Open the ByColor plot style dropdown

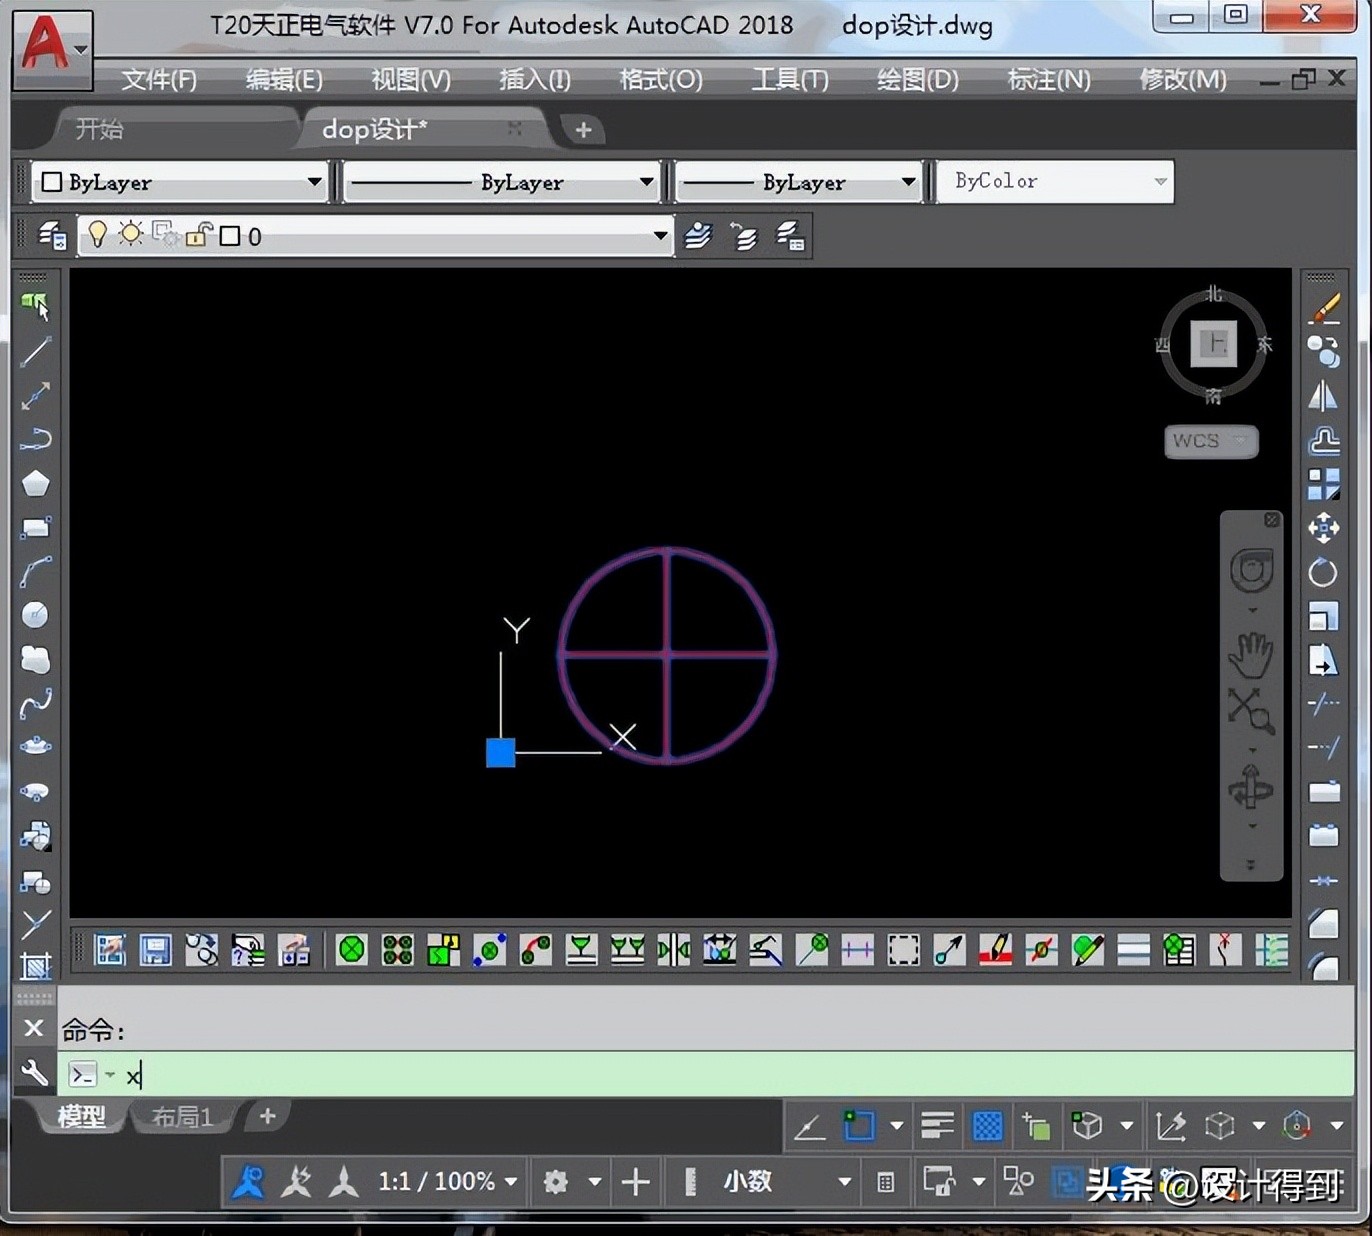[1160, 182]
